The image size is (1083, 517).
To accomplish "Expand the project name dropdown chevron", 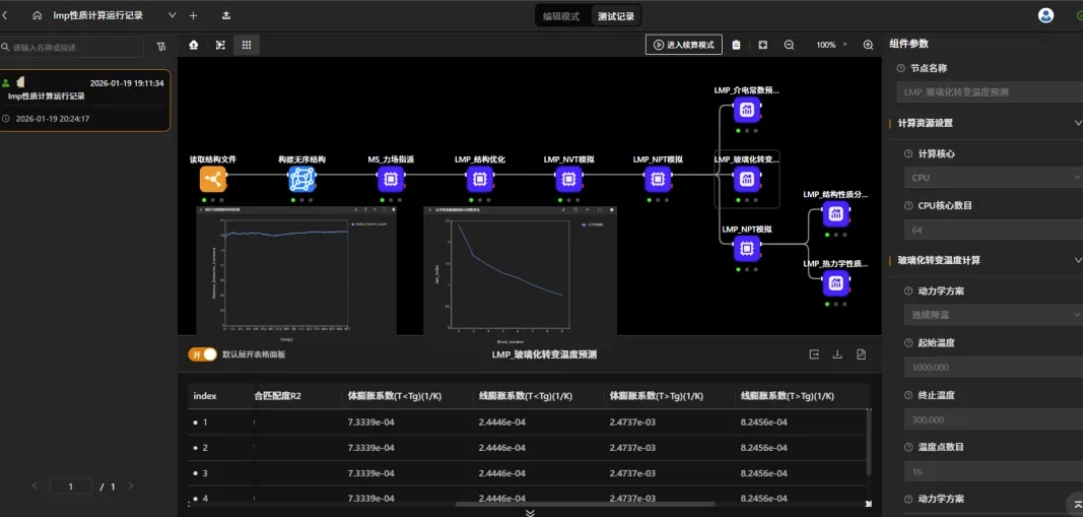I will tap(172, 15).
